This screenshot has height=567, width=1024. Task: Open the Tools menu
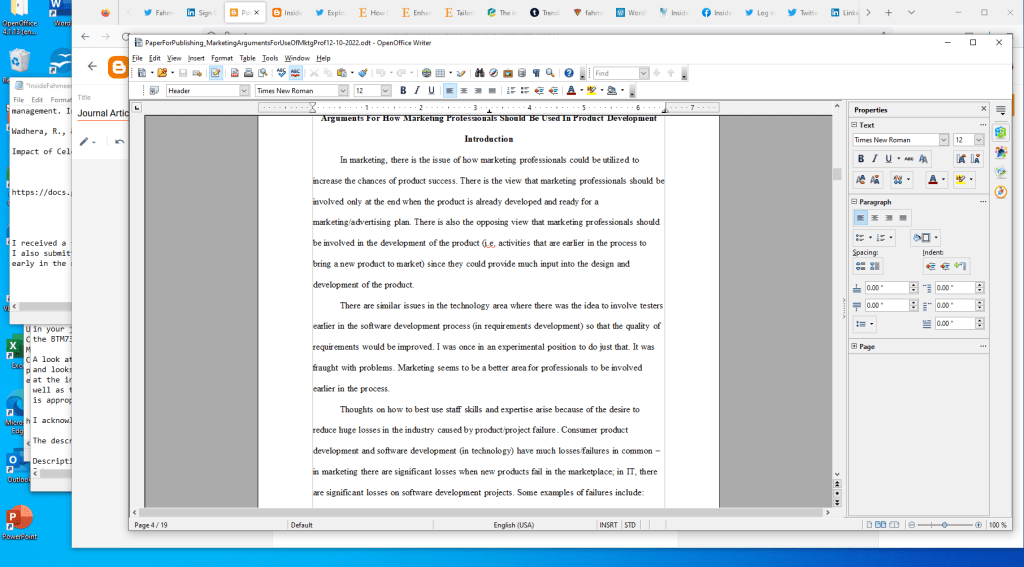(270, 58)
